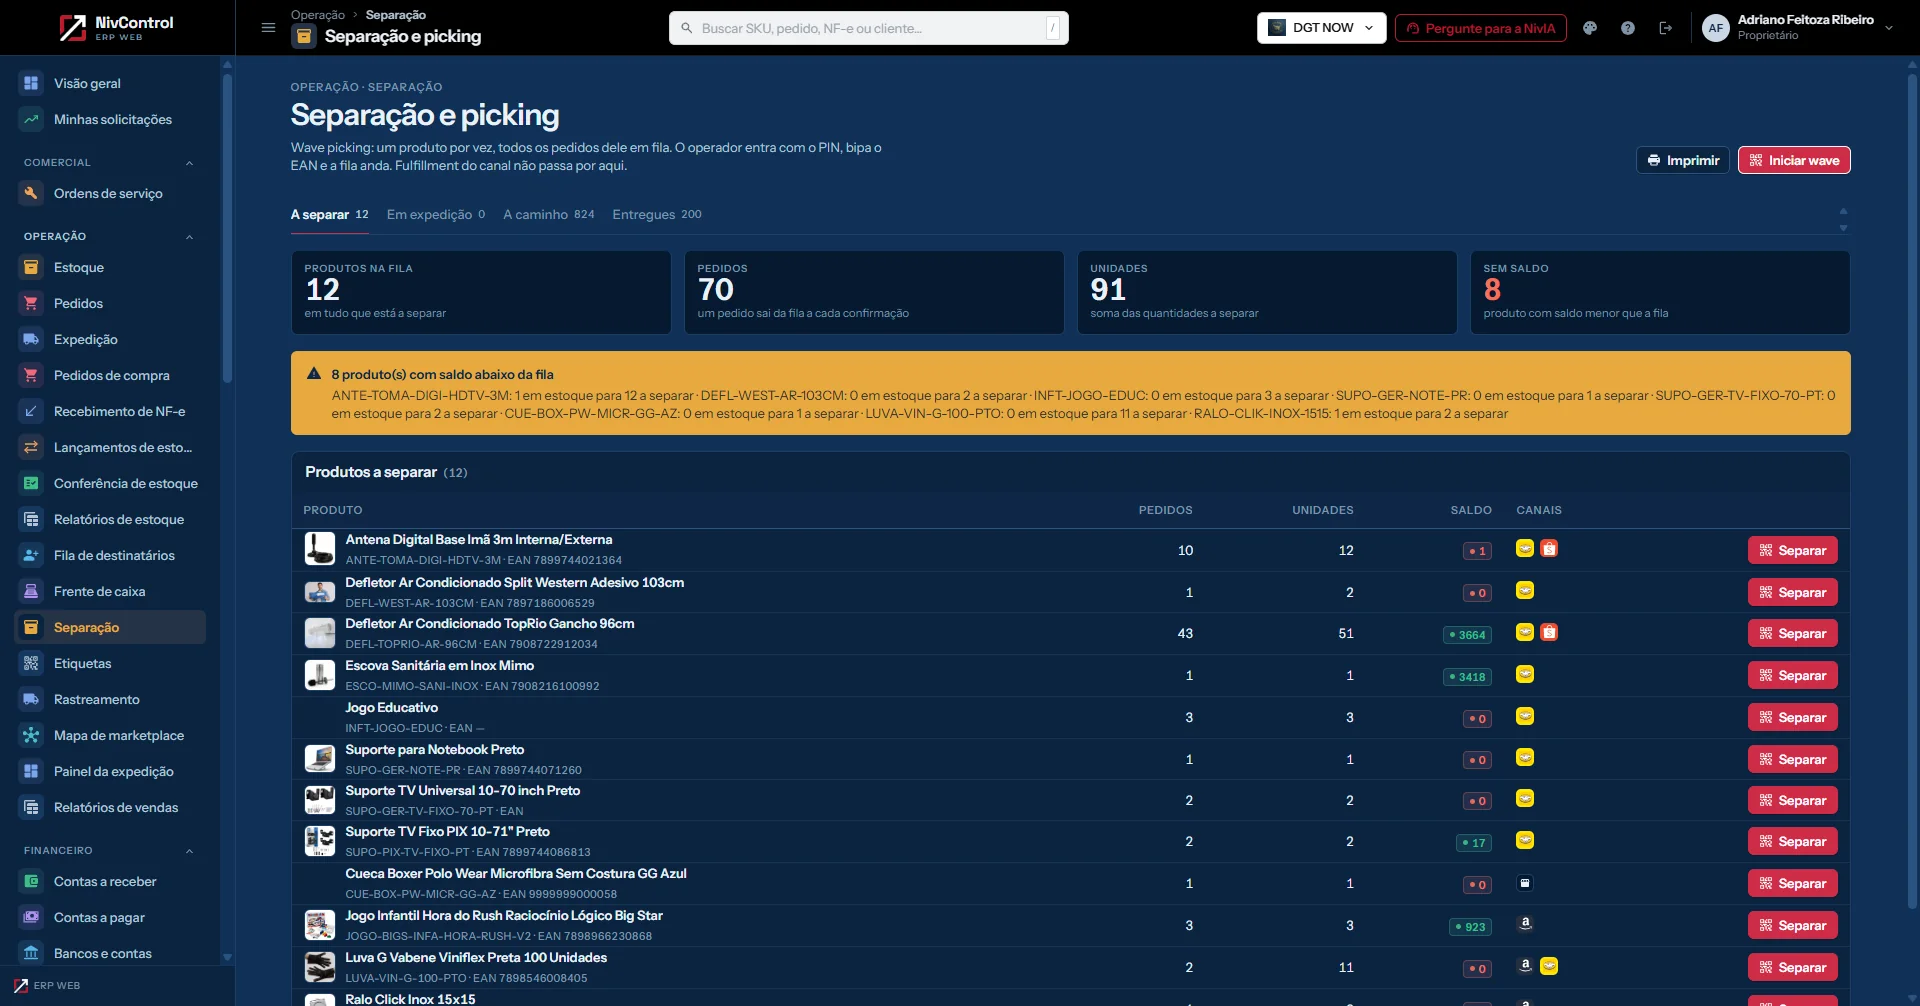
Task: Collapse the FINANCEIRO sidebar section
Action: click(189, 851)
